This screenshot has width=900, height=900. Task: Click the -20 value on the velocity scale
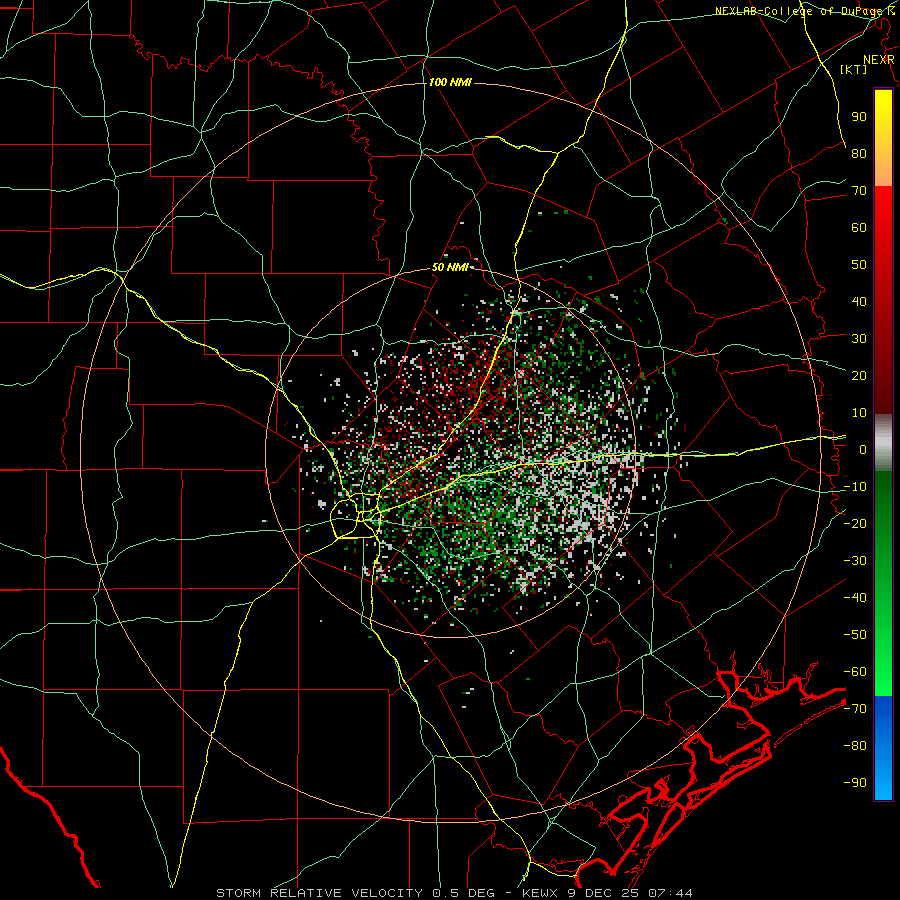click(x=855, y=523)
